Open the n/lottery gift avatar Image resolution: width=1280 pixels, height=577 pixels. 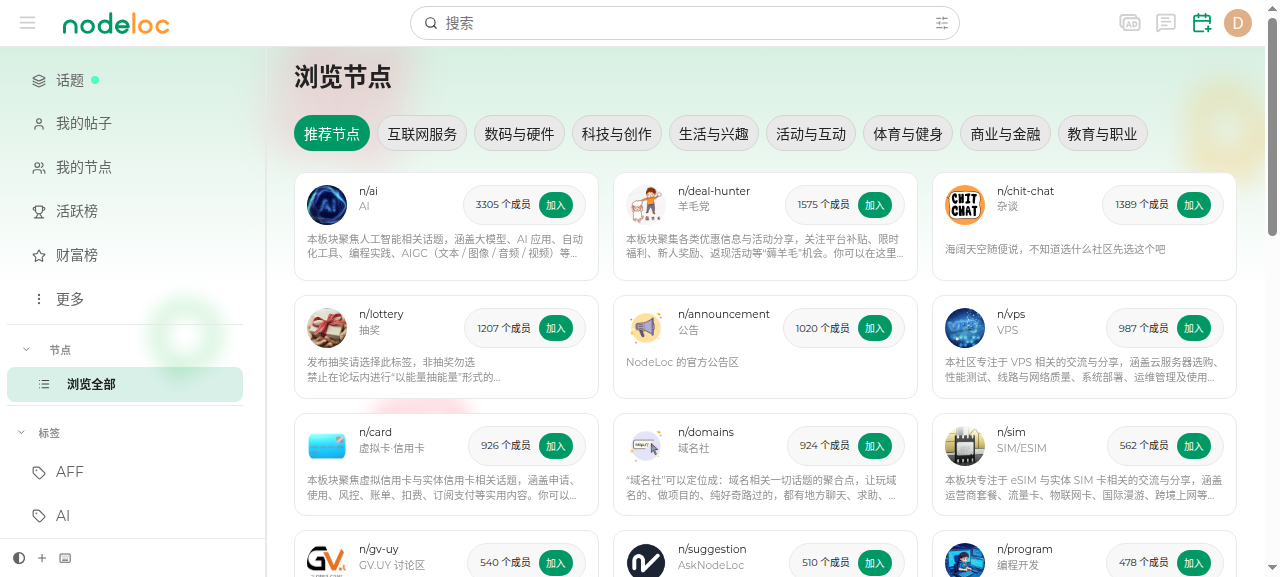coord(327,328)
